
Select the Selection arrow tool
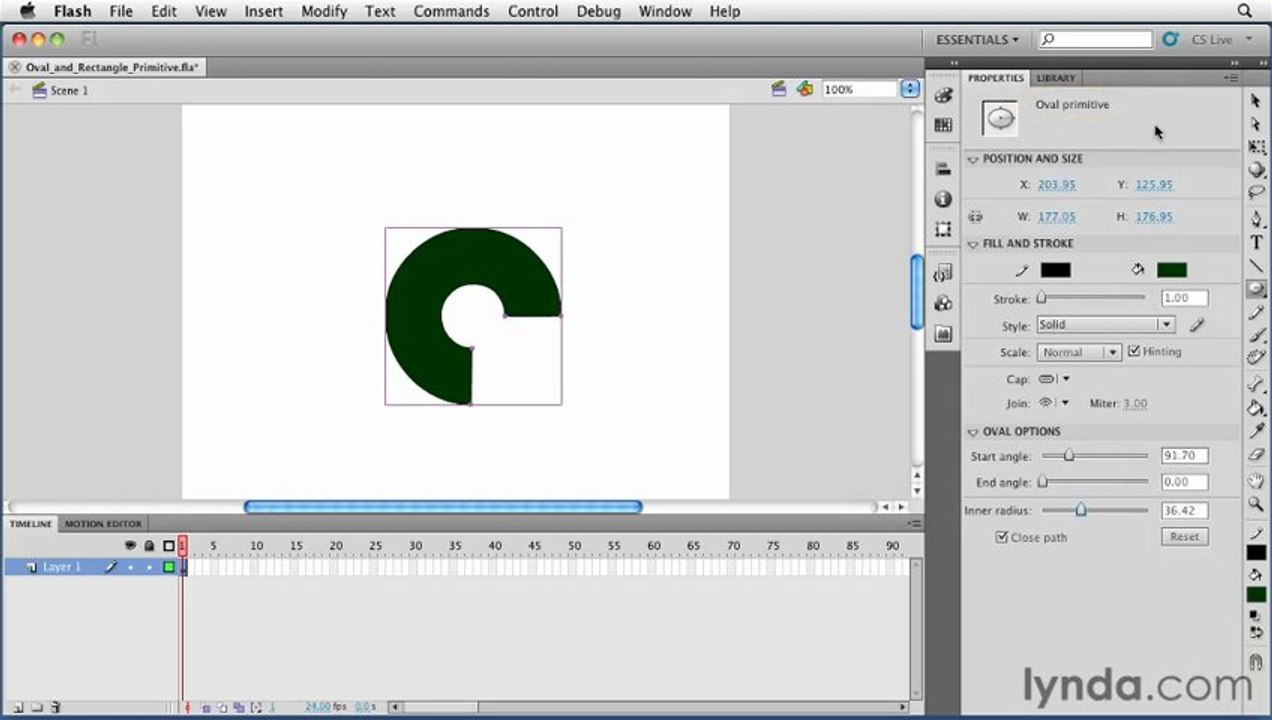(1256, 100)
